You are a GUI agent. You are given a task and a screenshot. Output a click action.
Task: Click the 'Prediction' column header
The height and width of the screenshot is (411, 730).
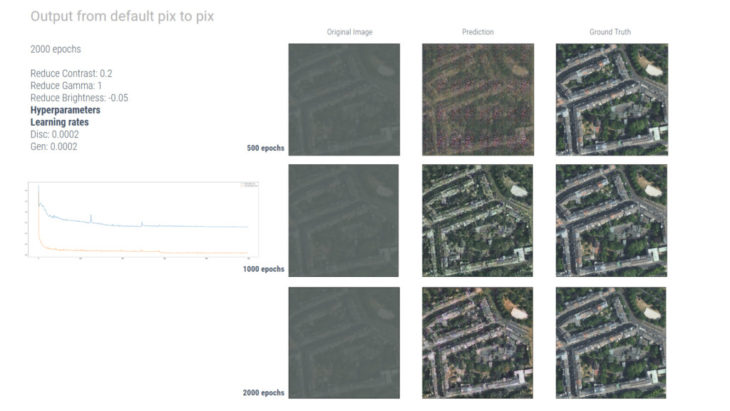(x=477, y=32)
